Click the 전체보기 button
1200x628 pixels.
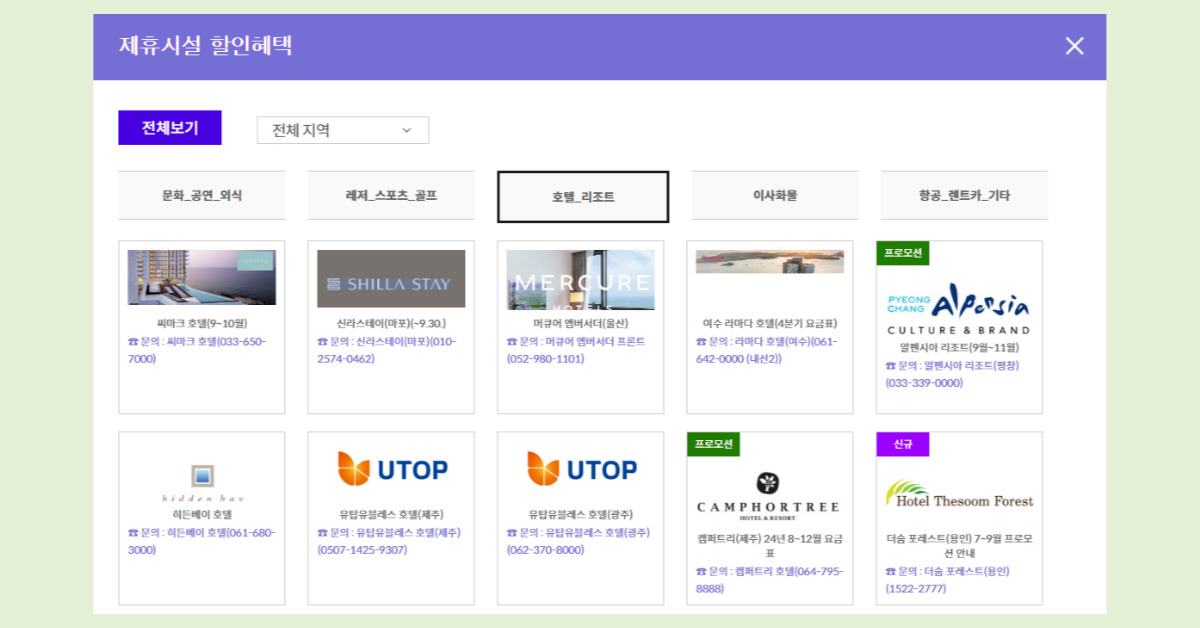coord(170,128)
